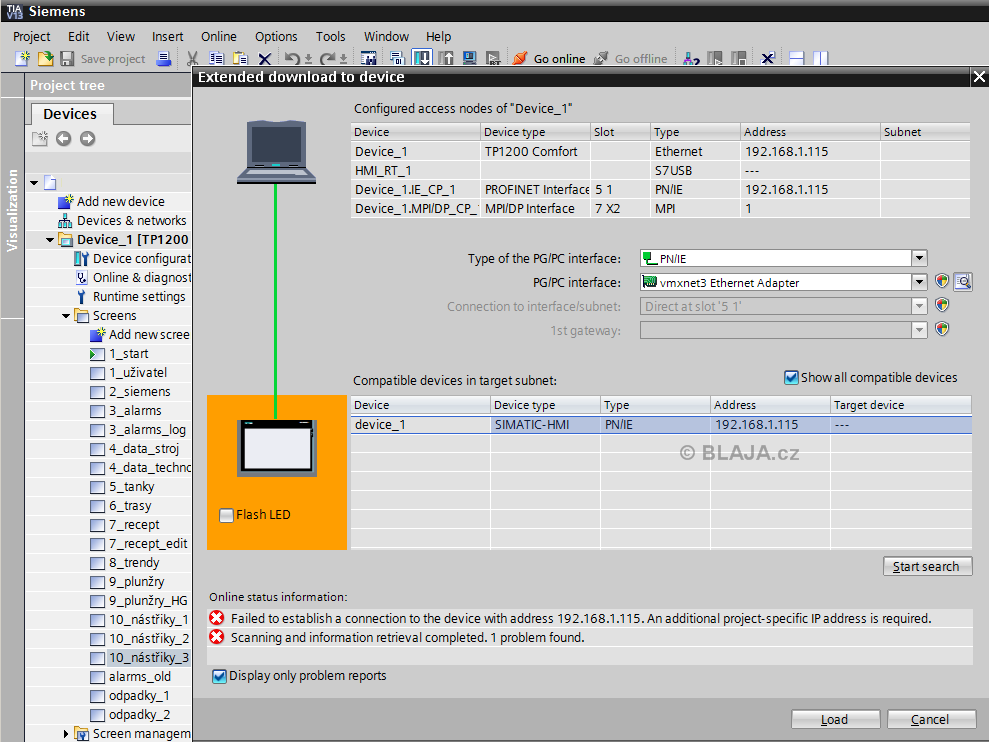Click the split editor vertically icon
The image size is (989, 742).
(820, 59)
